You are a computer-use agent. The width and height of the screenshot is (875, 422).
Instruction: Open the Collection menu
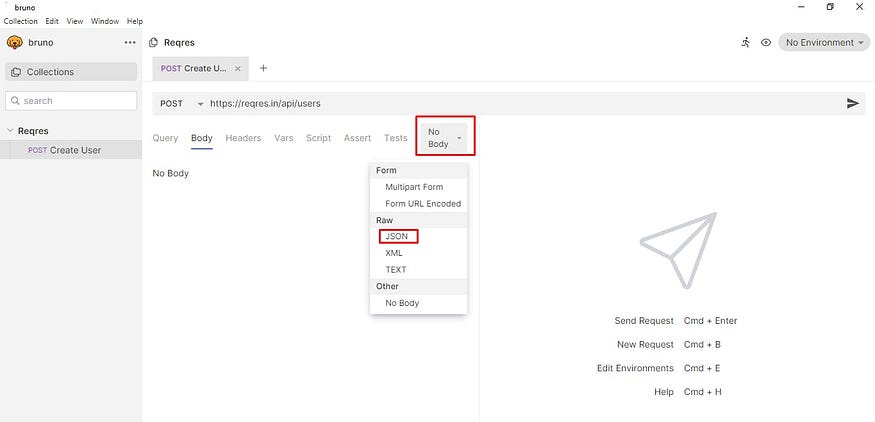coord(21,21)
